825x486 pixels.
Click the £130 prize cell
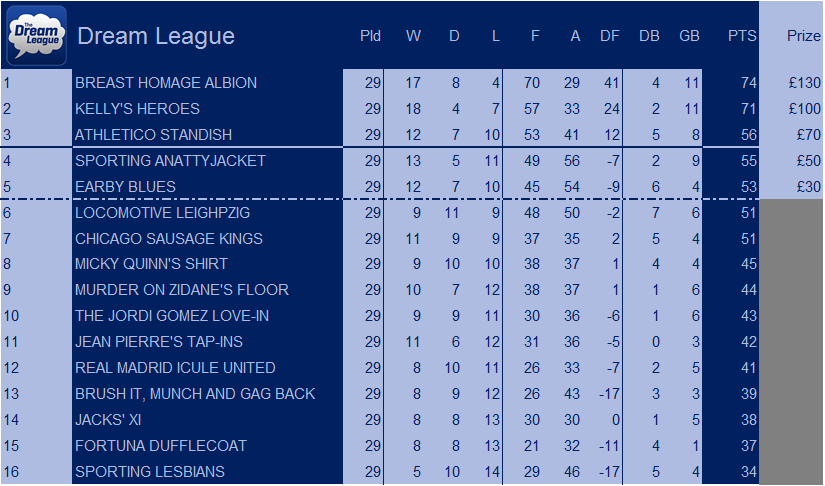(791, 83)
